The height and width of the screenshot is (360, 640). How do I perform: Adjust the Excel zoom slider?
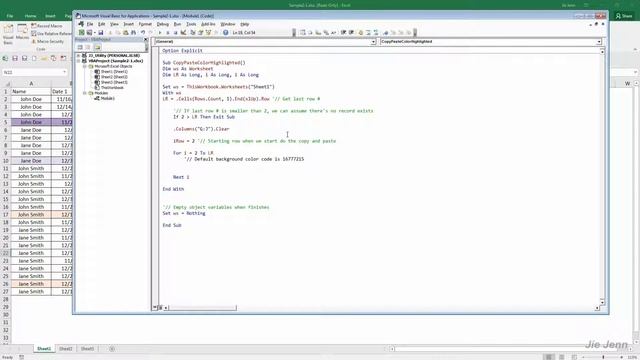(603, 357)
